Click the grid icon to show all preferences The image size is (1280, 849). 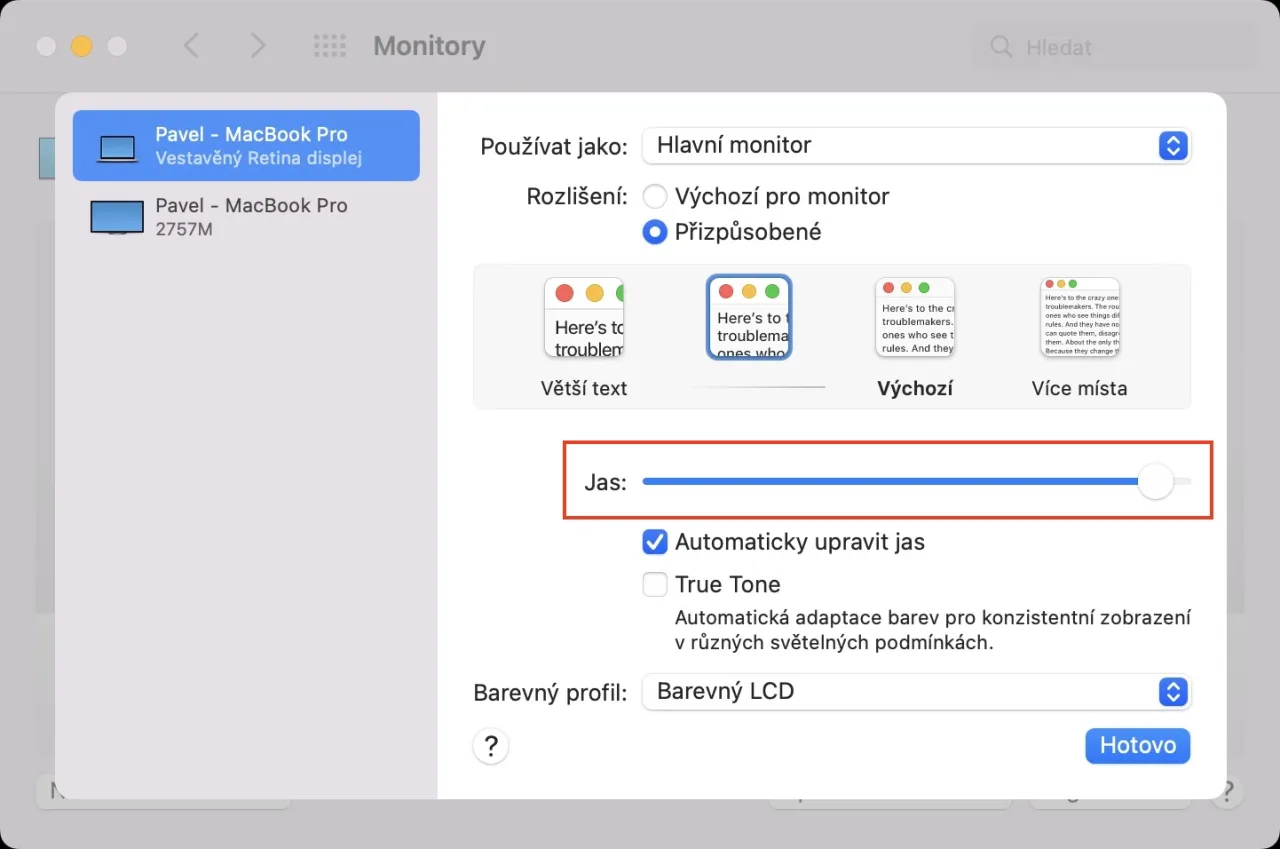click(x=330, y=46)
